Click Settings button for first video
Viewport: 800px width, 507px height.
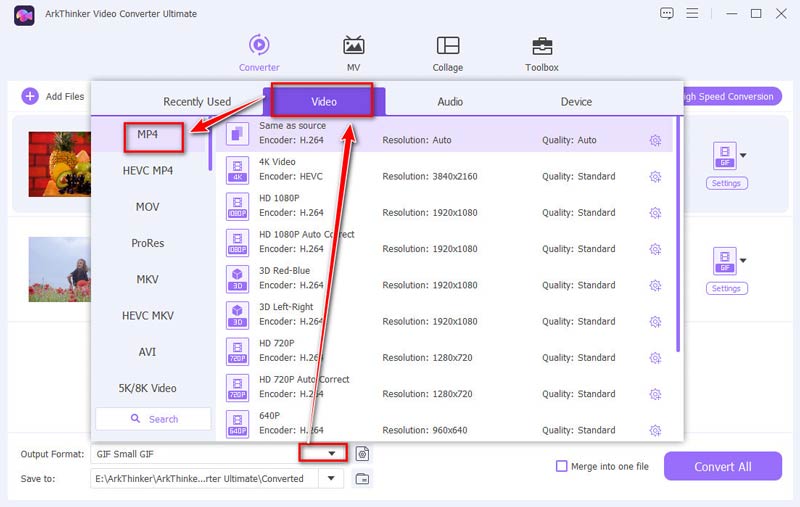point(727,183)
